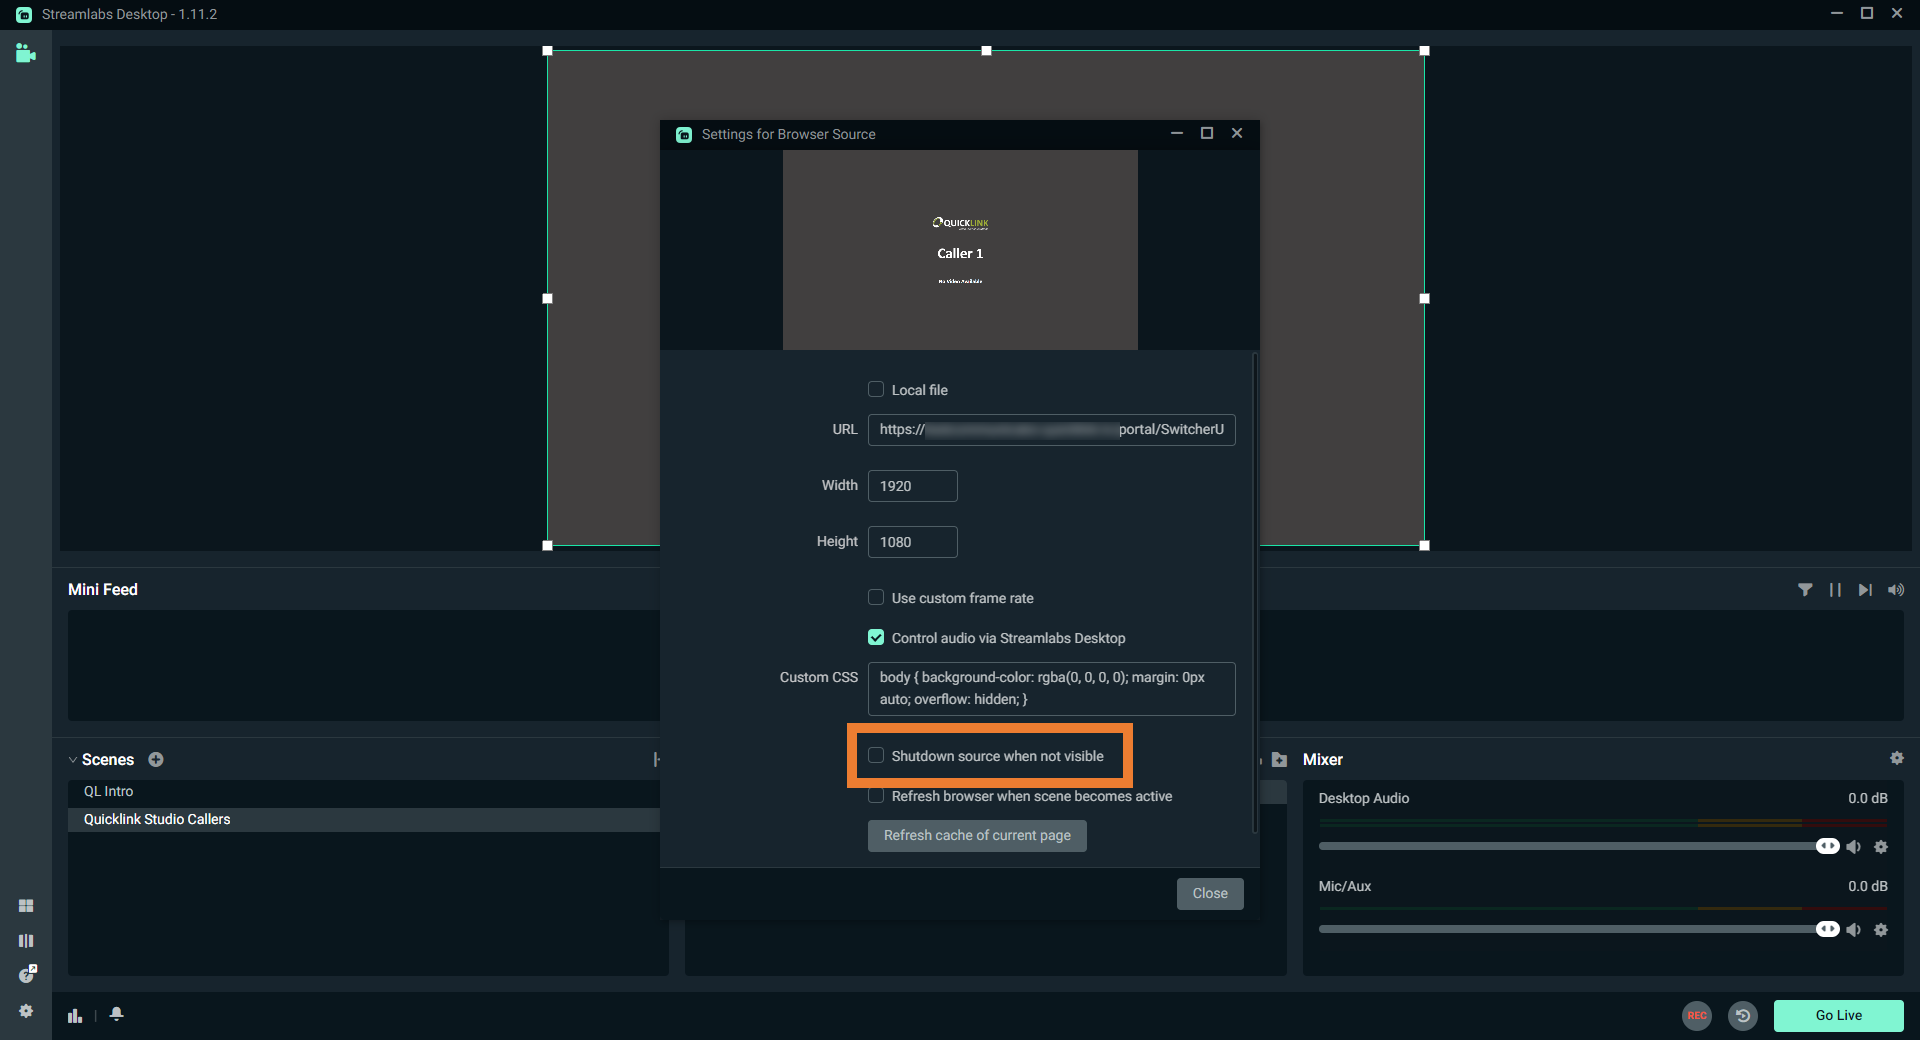Mute Mic/Aux speaker icon

pyautogui.click(x=1854, y=930)
